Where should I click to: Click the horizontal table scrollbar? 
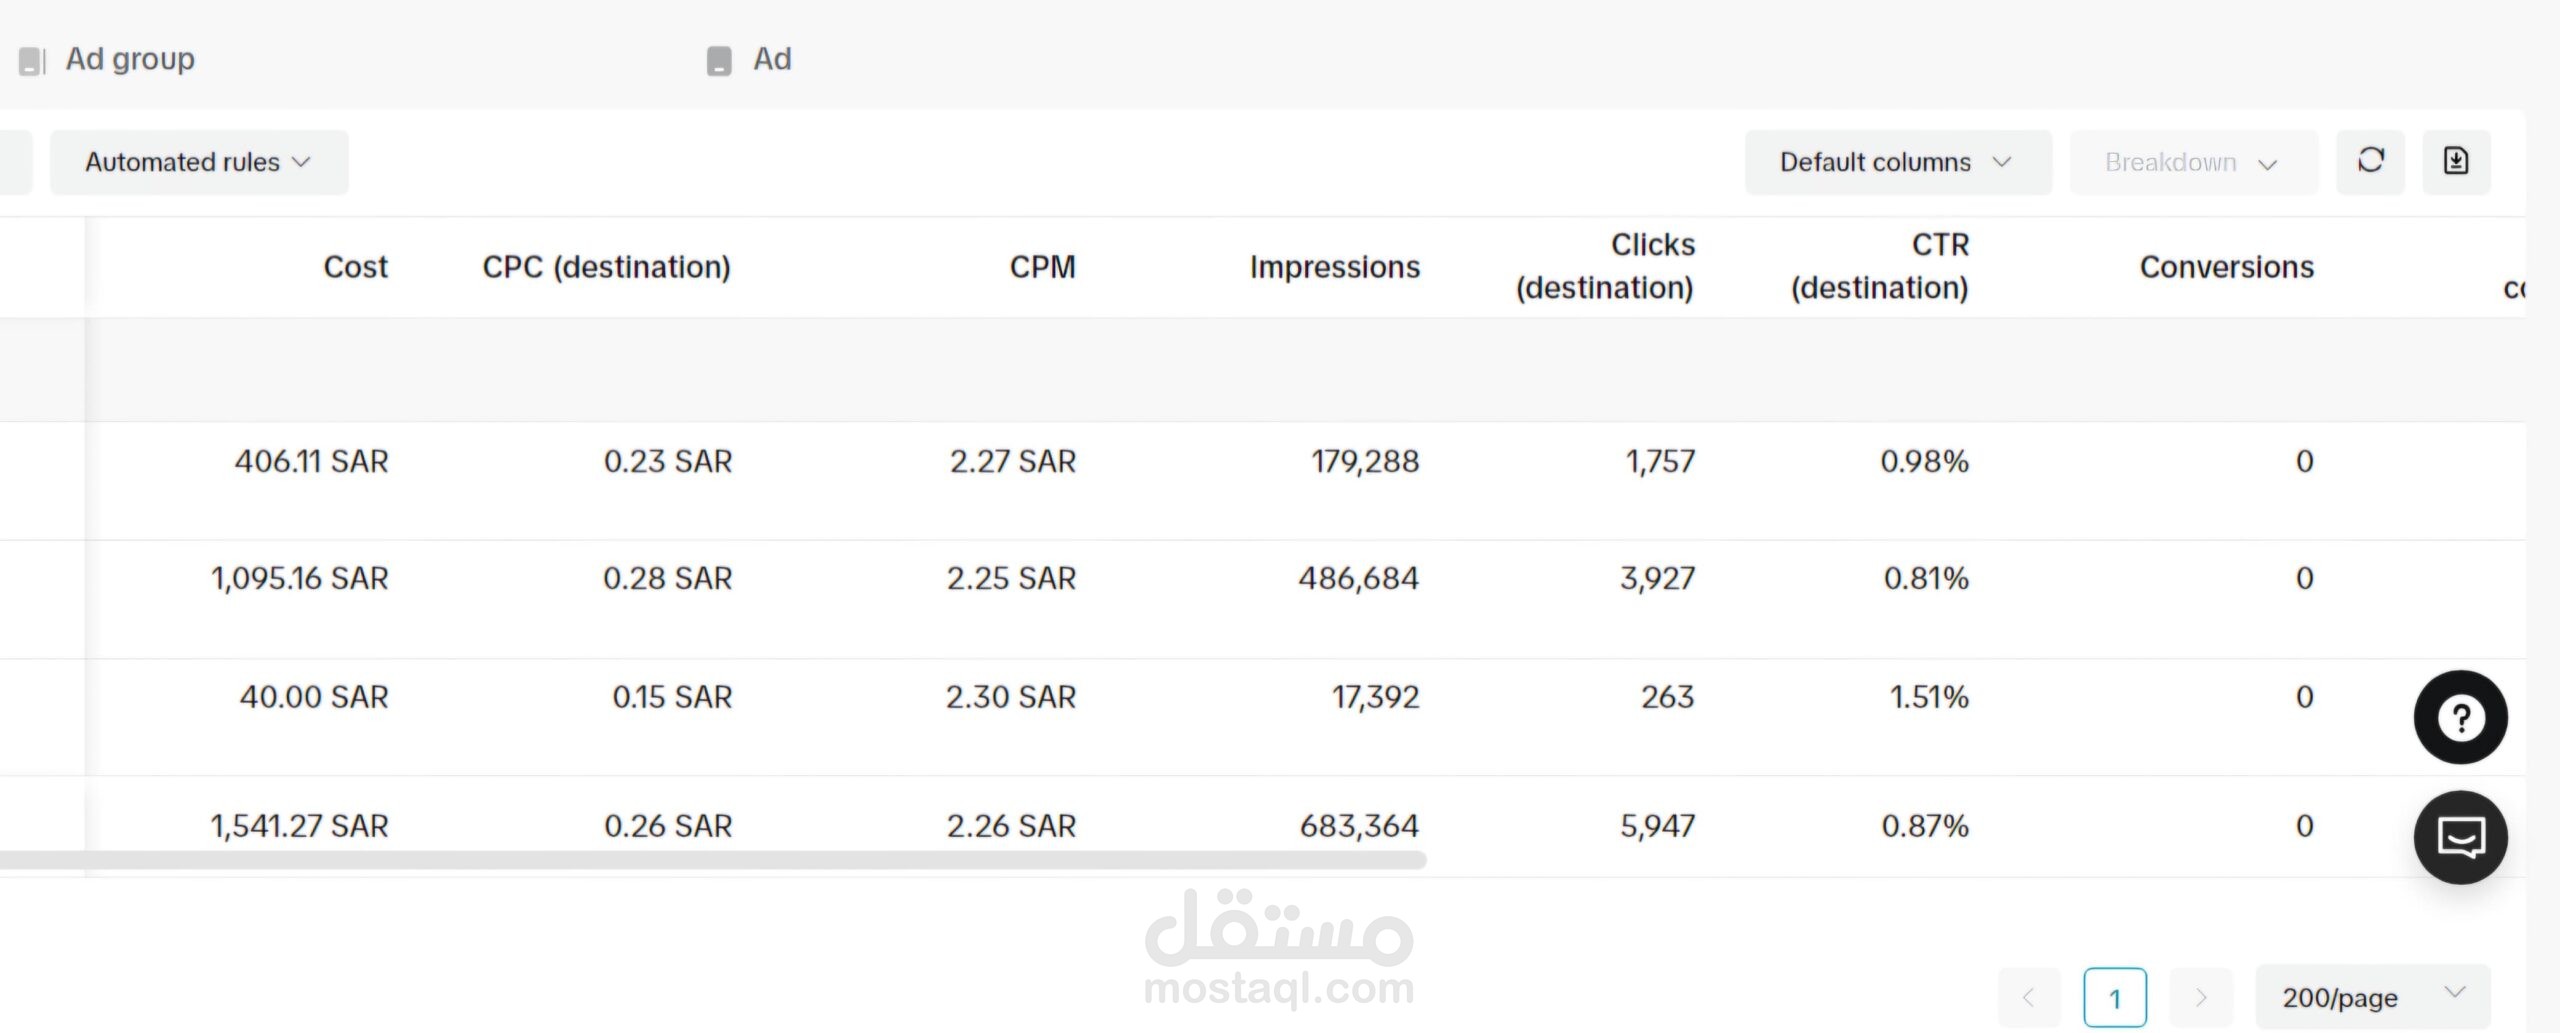click(x=700, y=860)
